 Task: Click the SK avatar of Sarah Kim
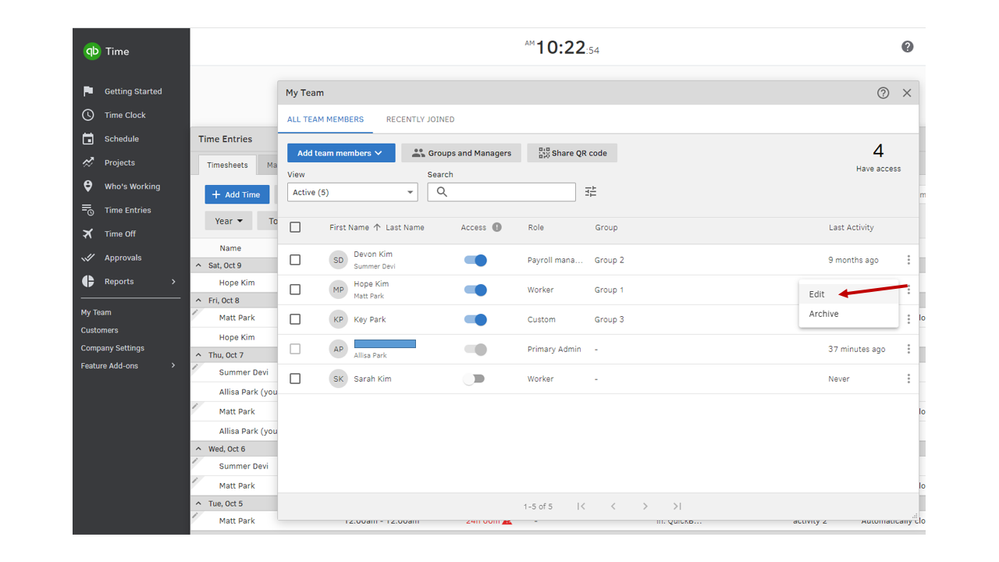click(338, 378)
